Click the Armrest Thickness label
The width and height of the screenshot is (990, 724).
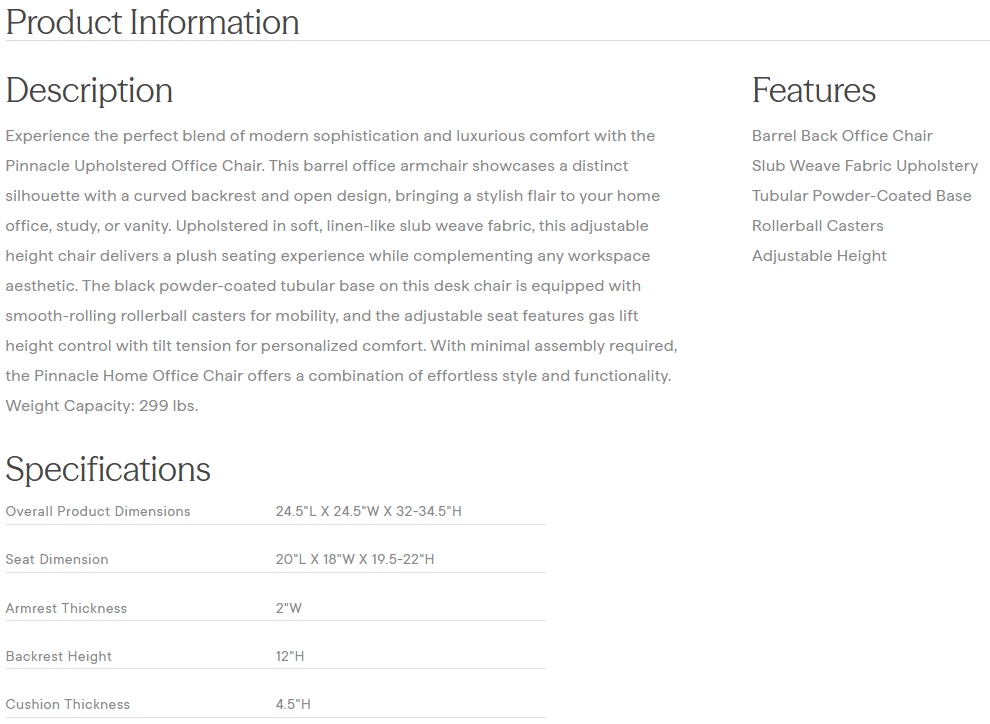pyautogui.click(x=66, y=608)
